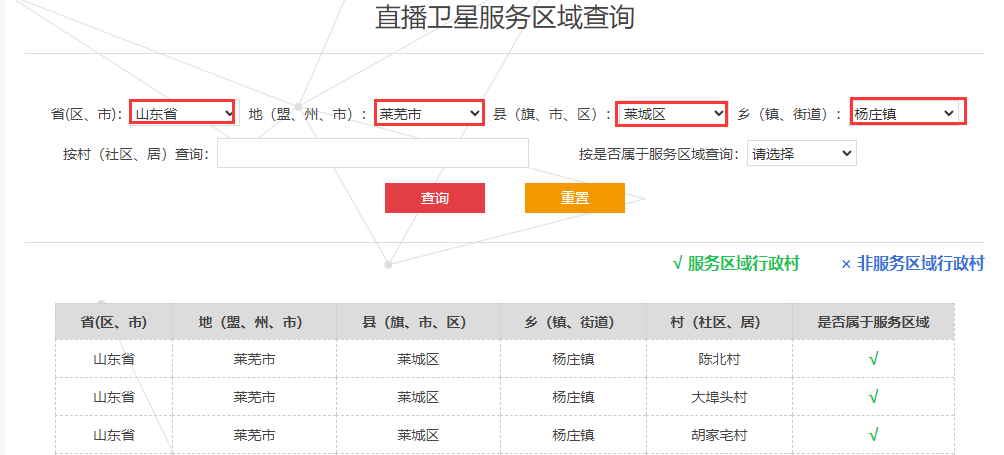Click 杨庄镇 cell in the 大埠头村 row
This screenshot has height=455, width=1004.
pyautogui.click(x=573, y=397)
